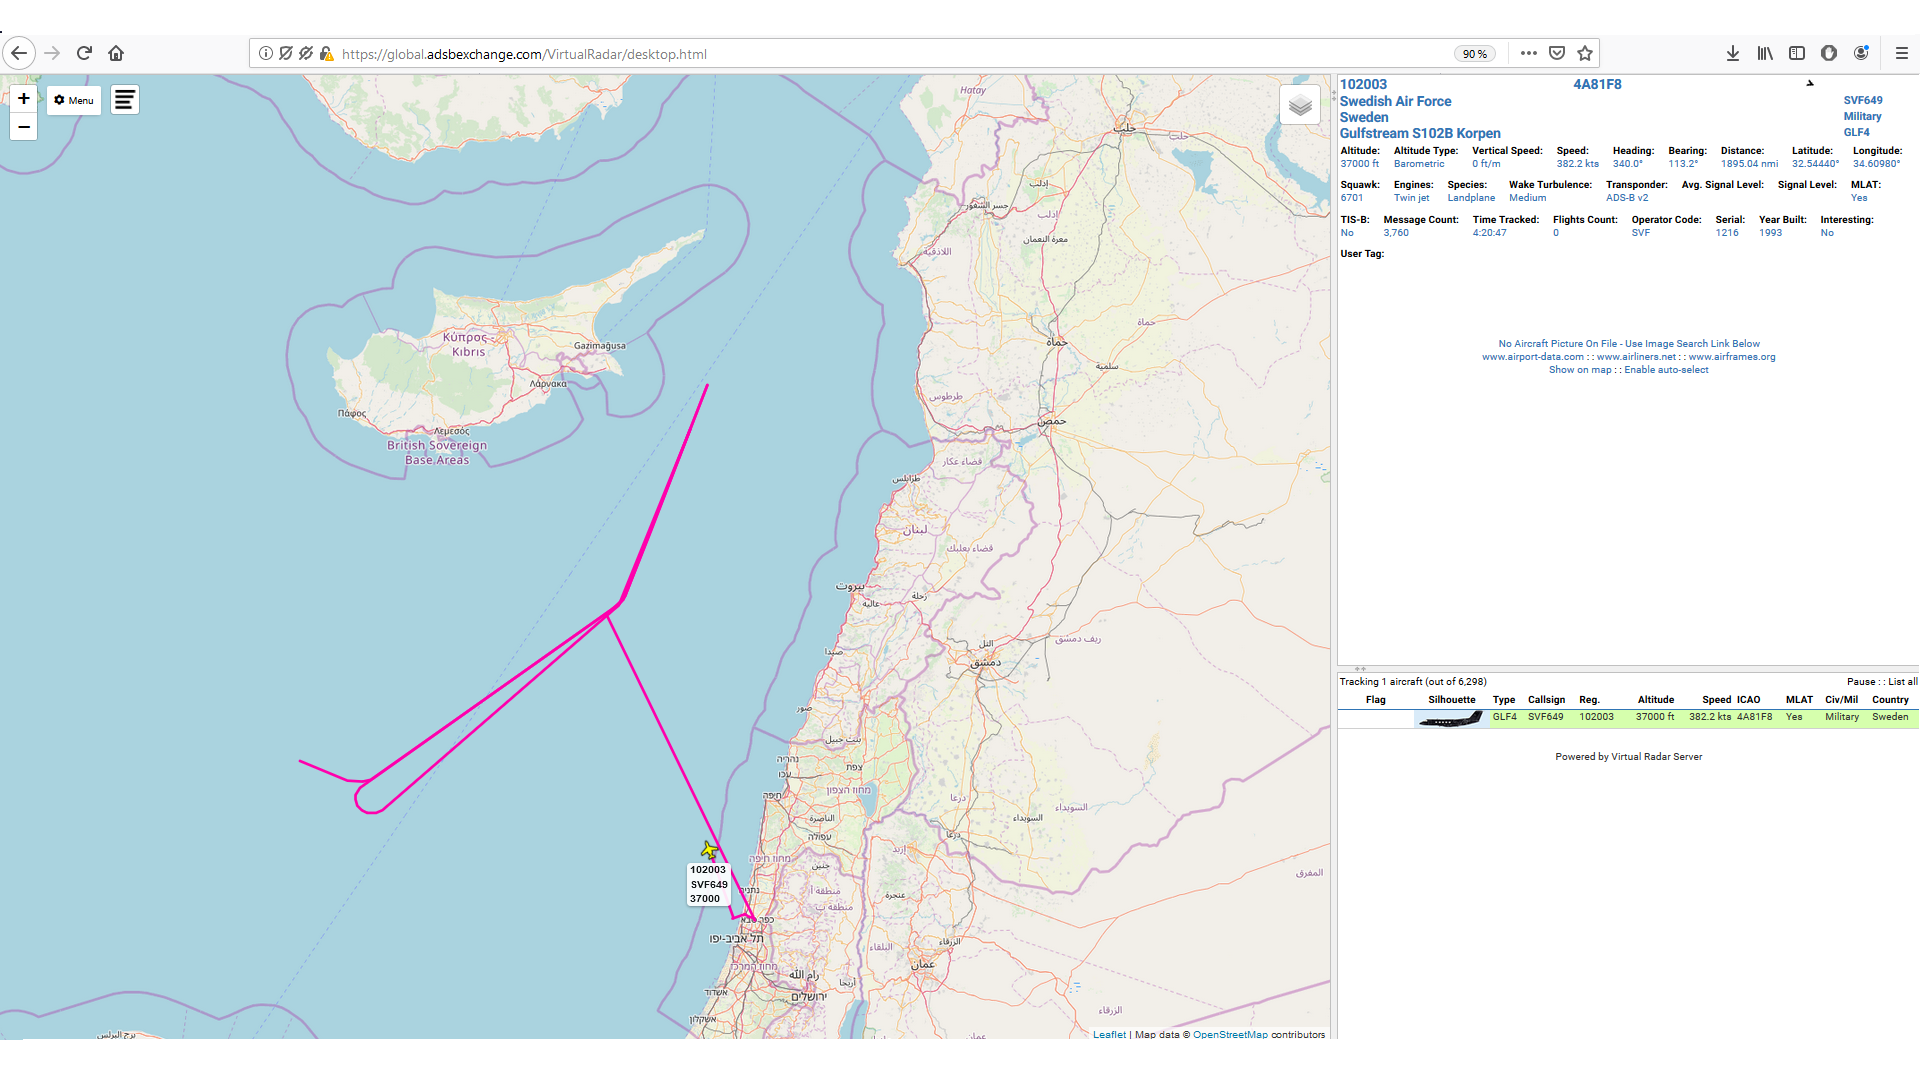Toggle Enable auto-select link
The width and height of the screenshot is (1920, 1080).
[x=1666, y=370]
